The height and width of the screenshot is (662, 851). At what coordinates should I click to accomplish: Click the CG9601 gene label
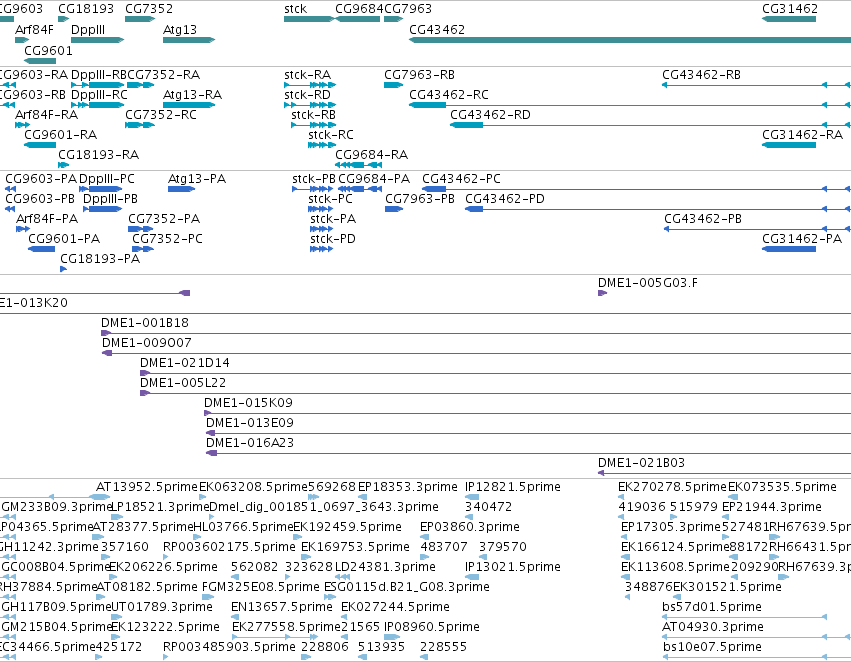(x=48, y=50)
